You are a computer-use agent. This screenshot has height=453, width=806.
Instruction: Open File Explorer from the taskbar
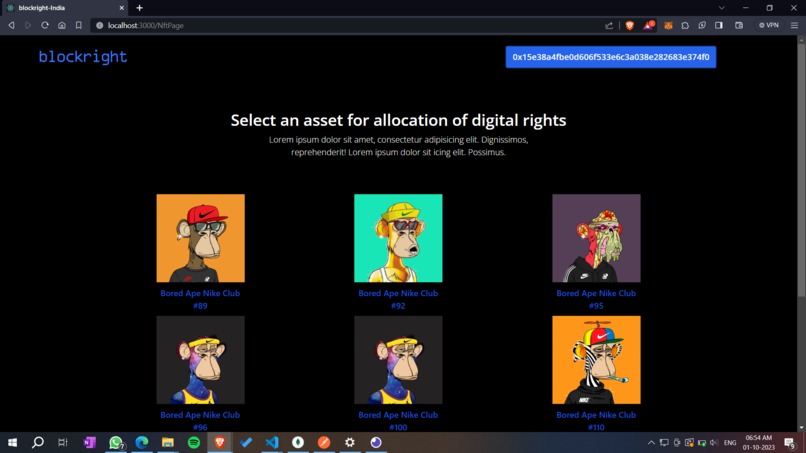tap(168, 442)
